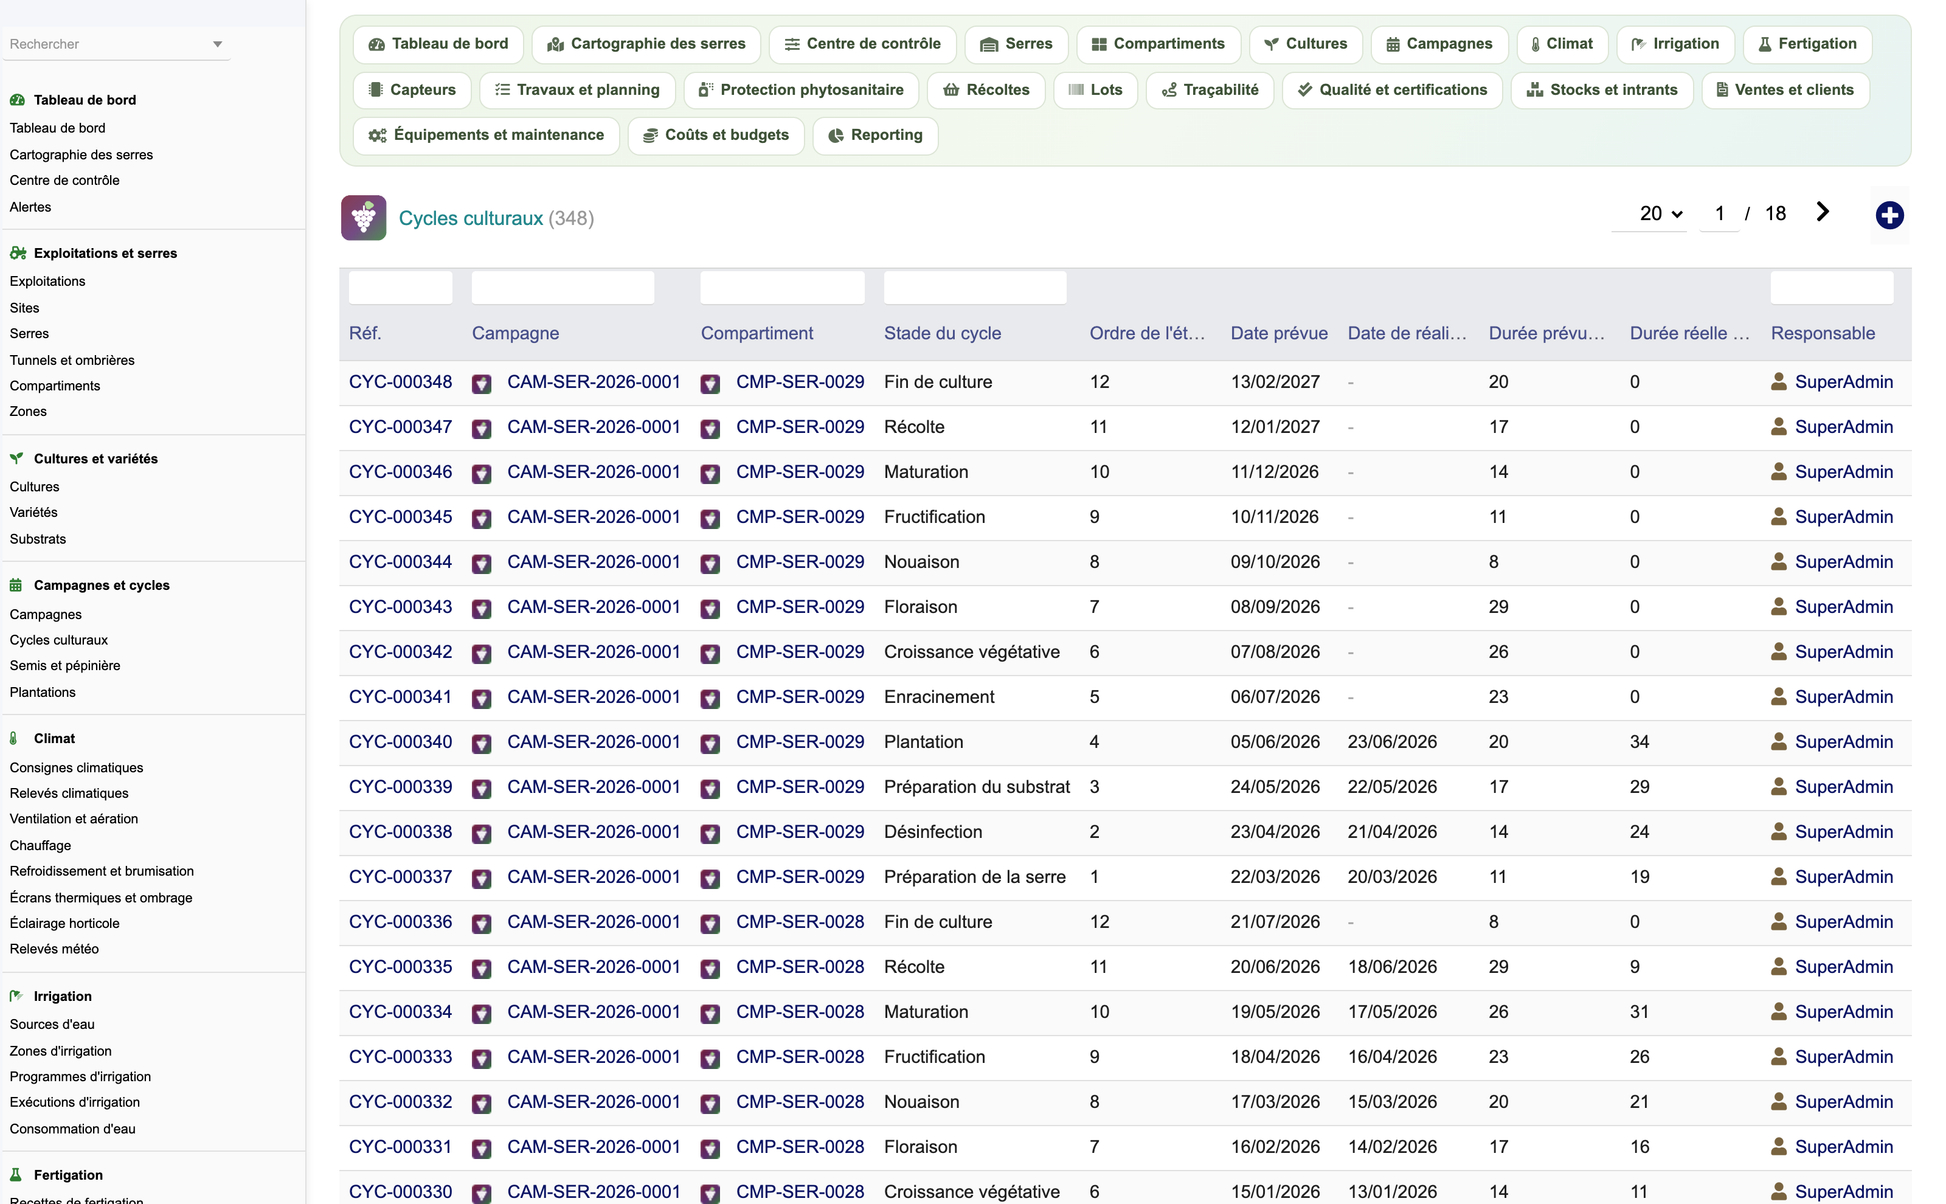Open Serres tab
Screen dimensions: 1946x1204
pyautogui.click(x=1016, y=44)
